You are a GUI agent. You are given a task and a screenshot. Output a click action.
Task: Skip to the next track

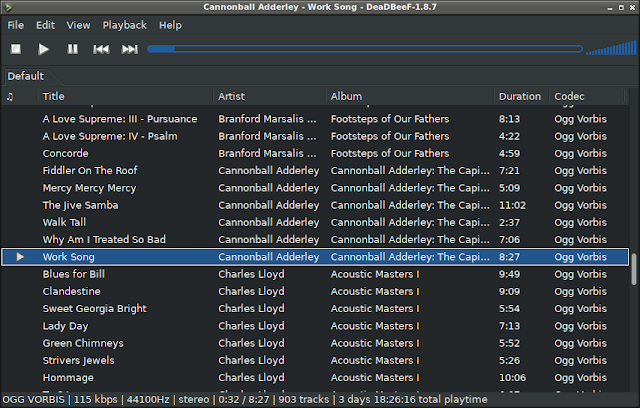pos(130,49)
